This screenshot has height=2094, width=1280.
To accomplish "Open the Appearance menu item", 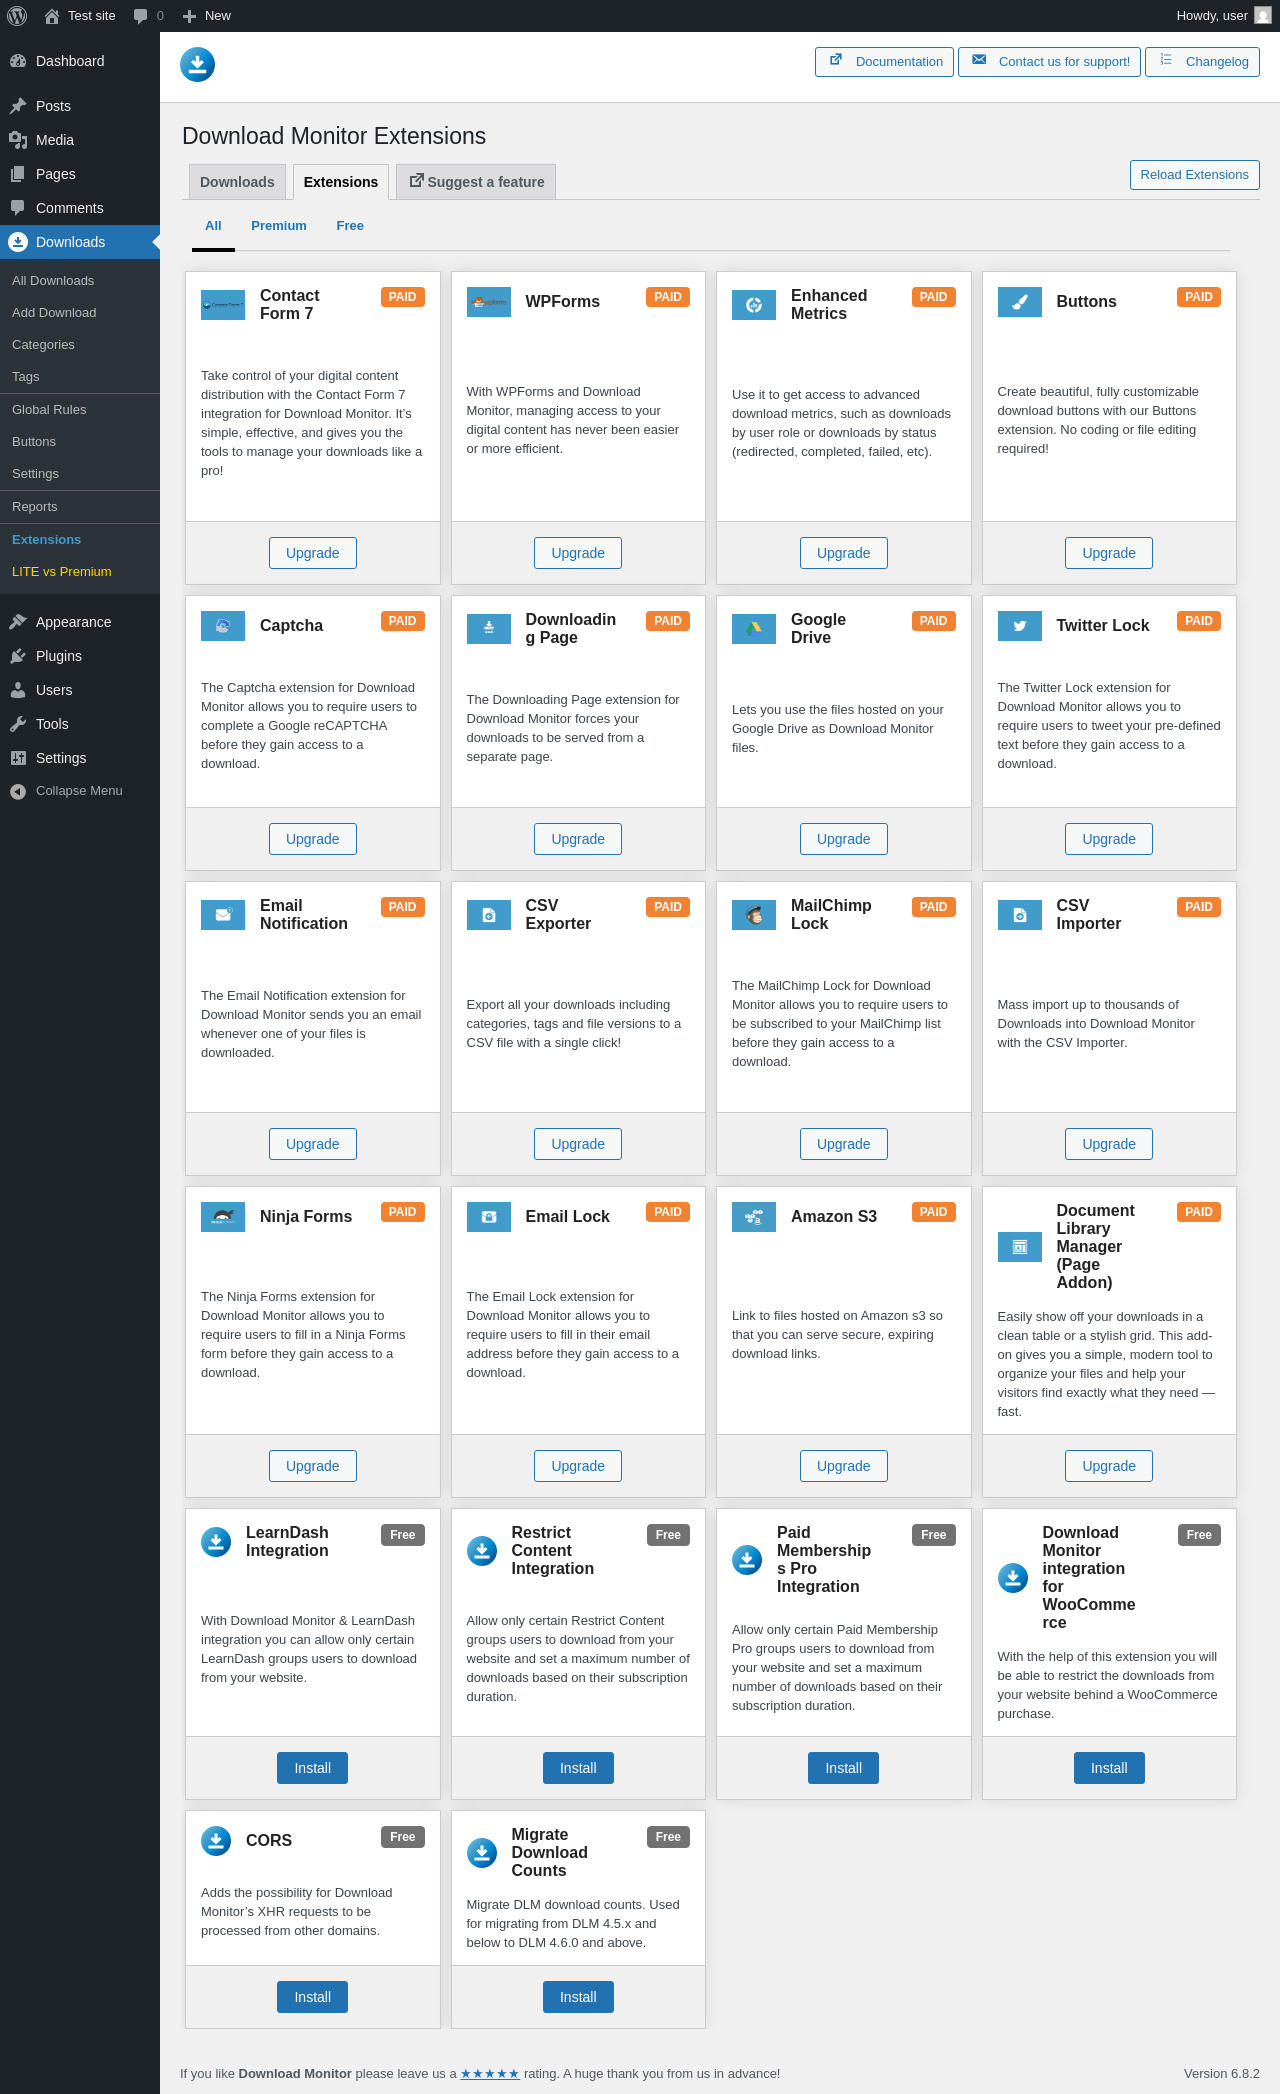I will click(80, 622).
